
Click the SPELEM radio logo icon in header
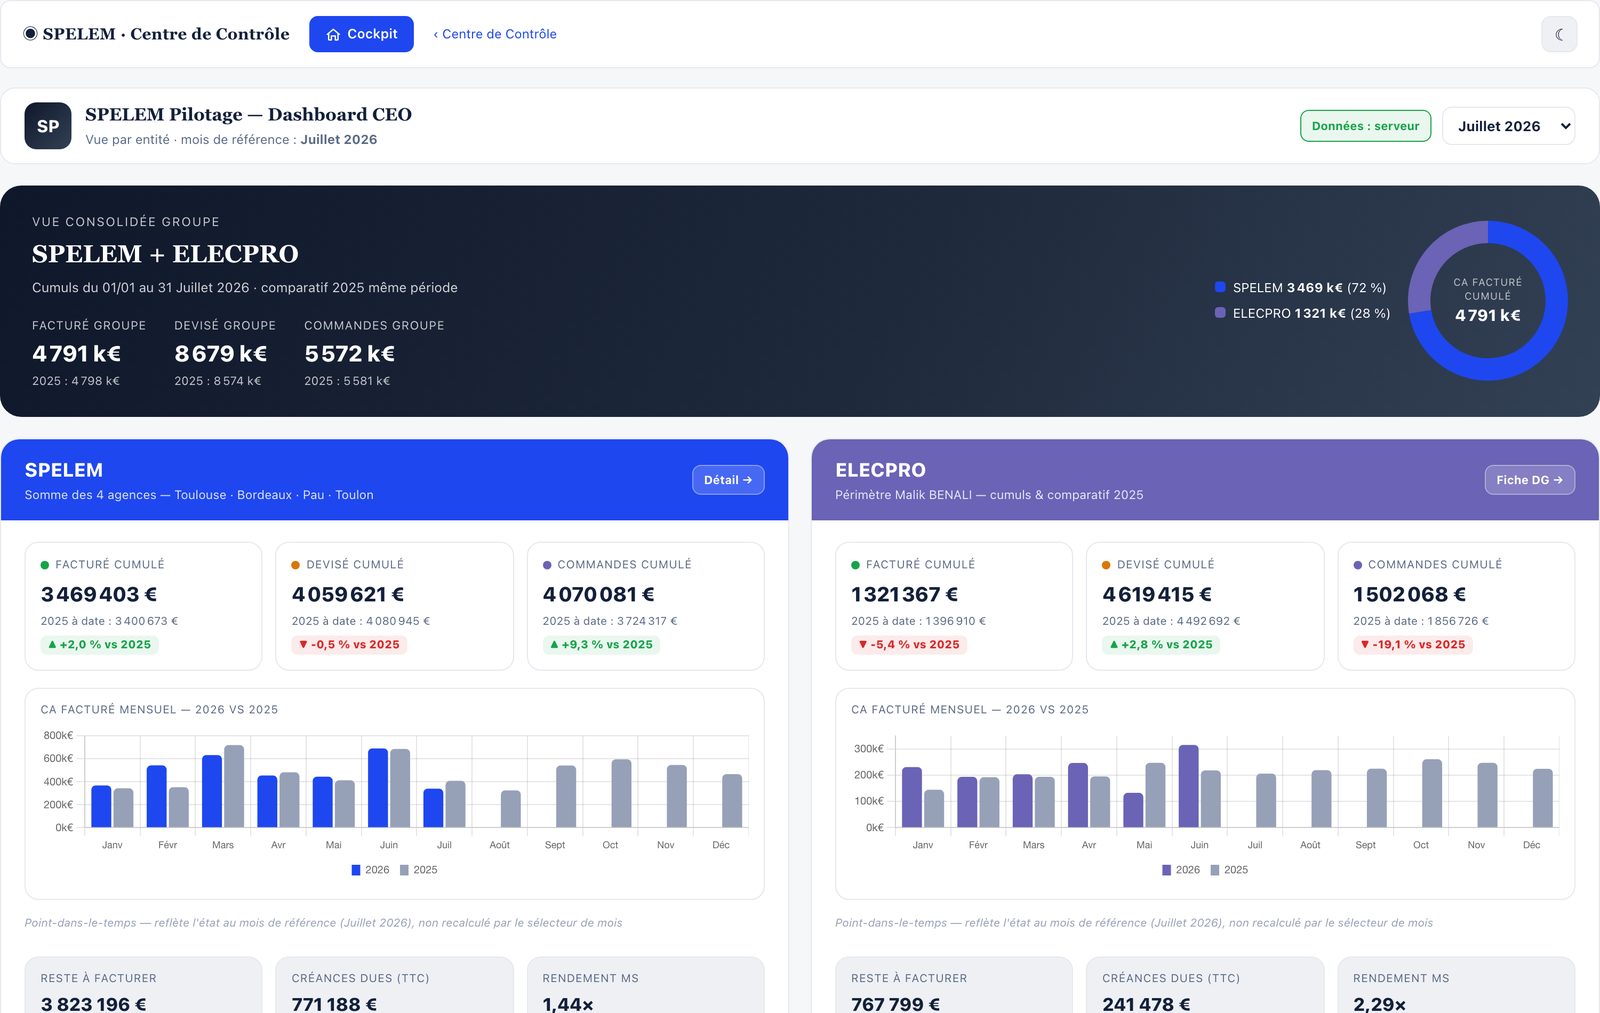[x=31, y=34]
